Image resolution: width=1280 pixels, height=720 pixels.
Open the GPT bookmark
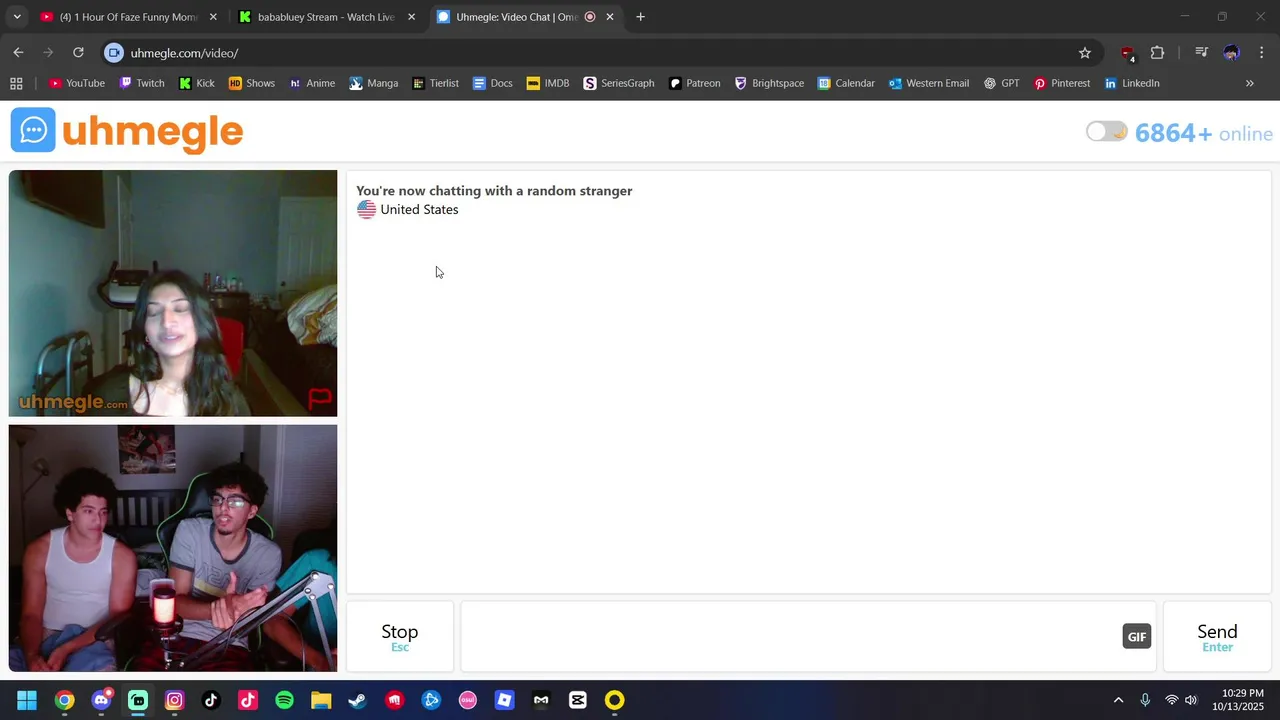coord(1002,83)
